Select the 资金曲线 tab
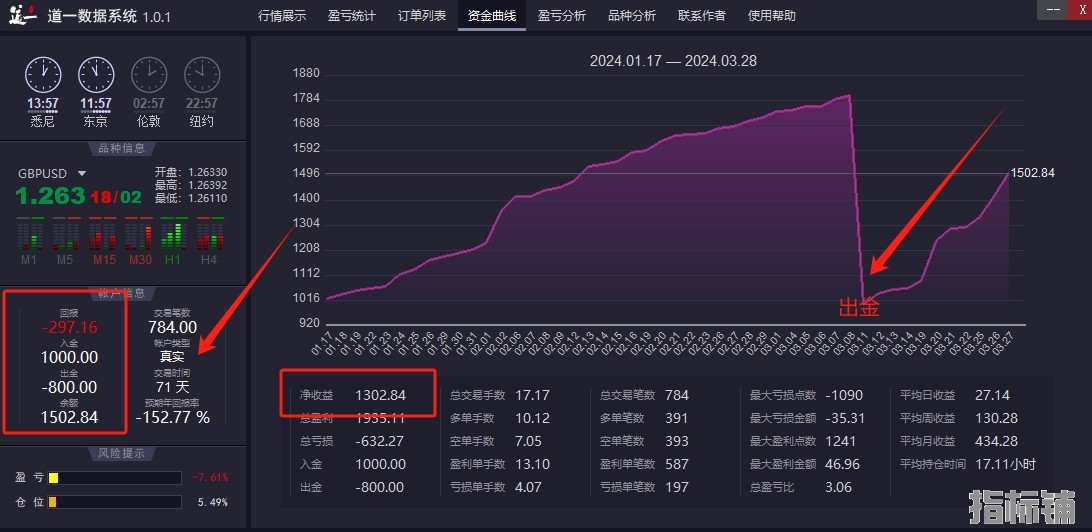 coord(492,15)
